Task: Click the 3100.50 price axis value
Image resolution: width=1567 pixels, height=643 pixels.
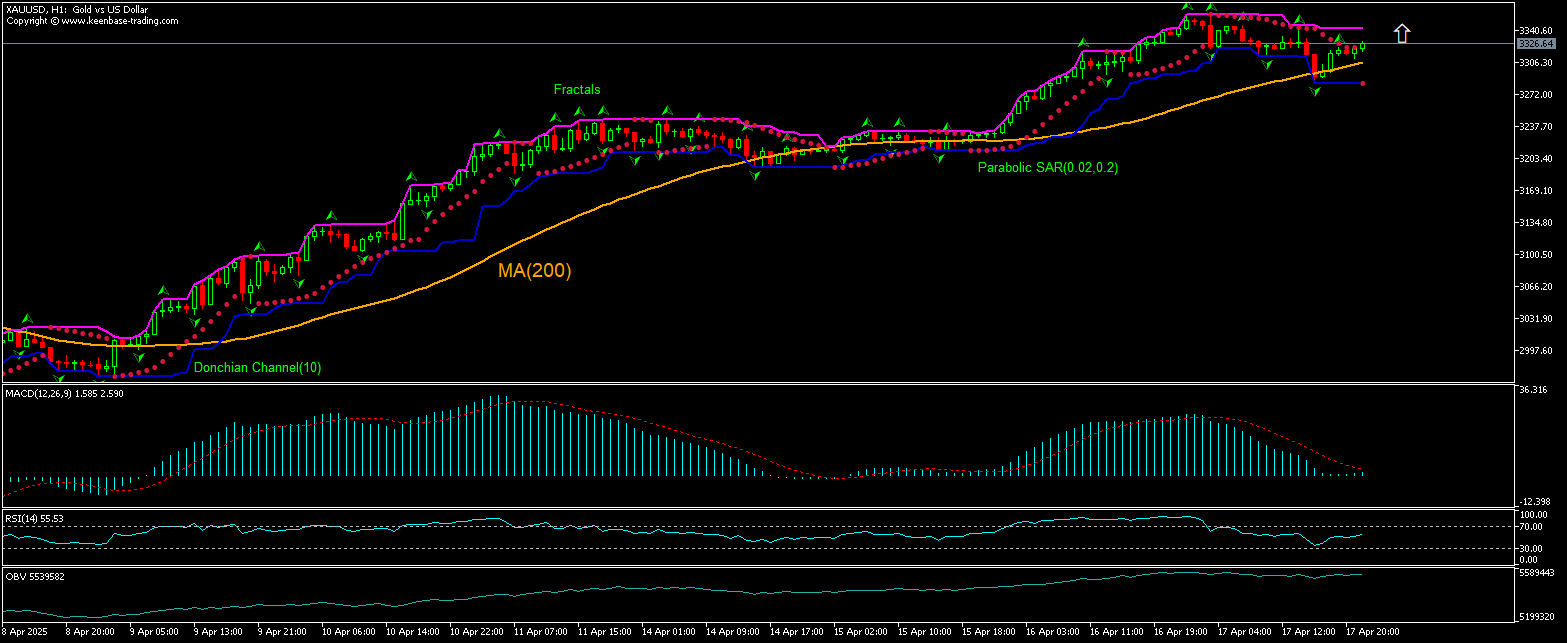Action: pos(1534,255)
